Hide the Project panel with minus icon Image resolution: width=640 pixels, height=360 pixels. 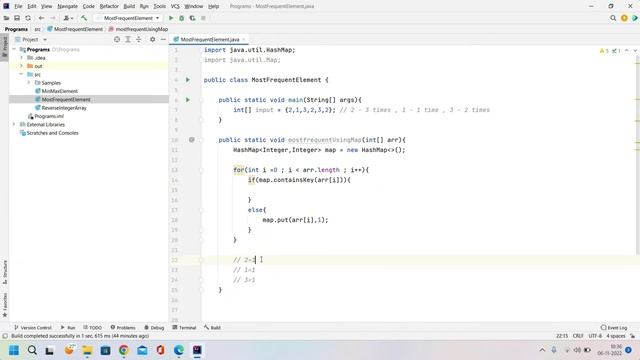coord(163,39)
